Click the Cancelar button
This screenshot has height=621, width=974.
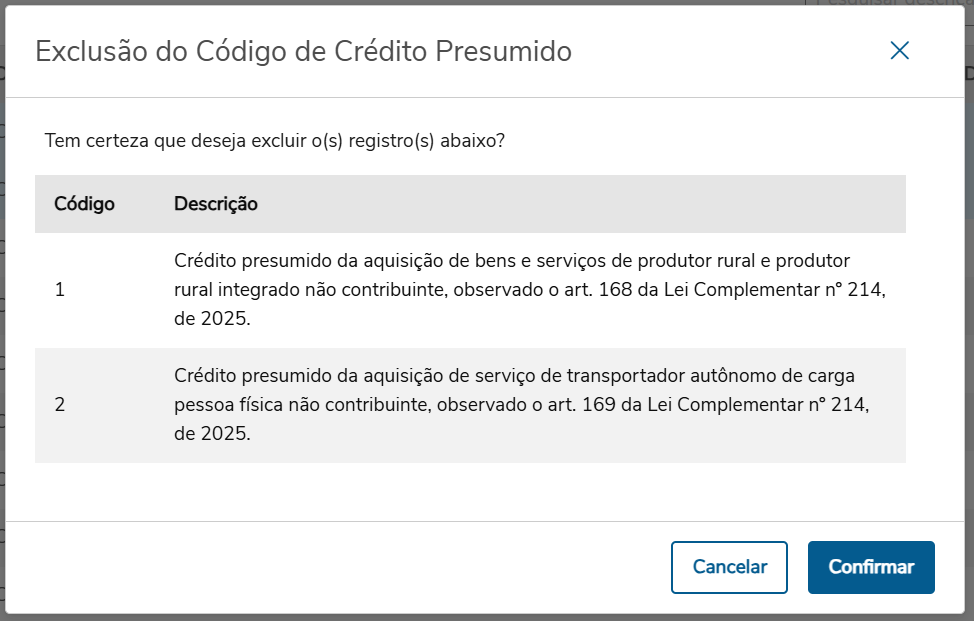pyautogui.click(x=729, y=567)
